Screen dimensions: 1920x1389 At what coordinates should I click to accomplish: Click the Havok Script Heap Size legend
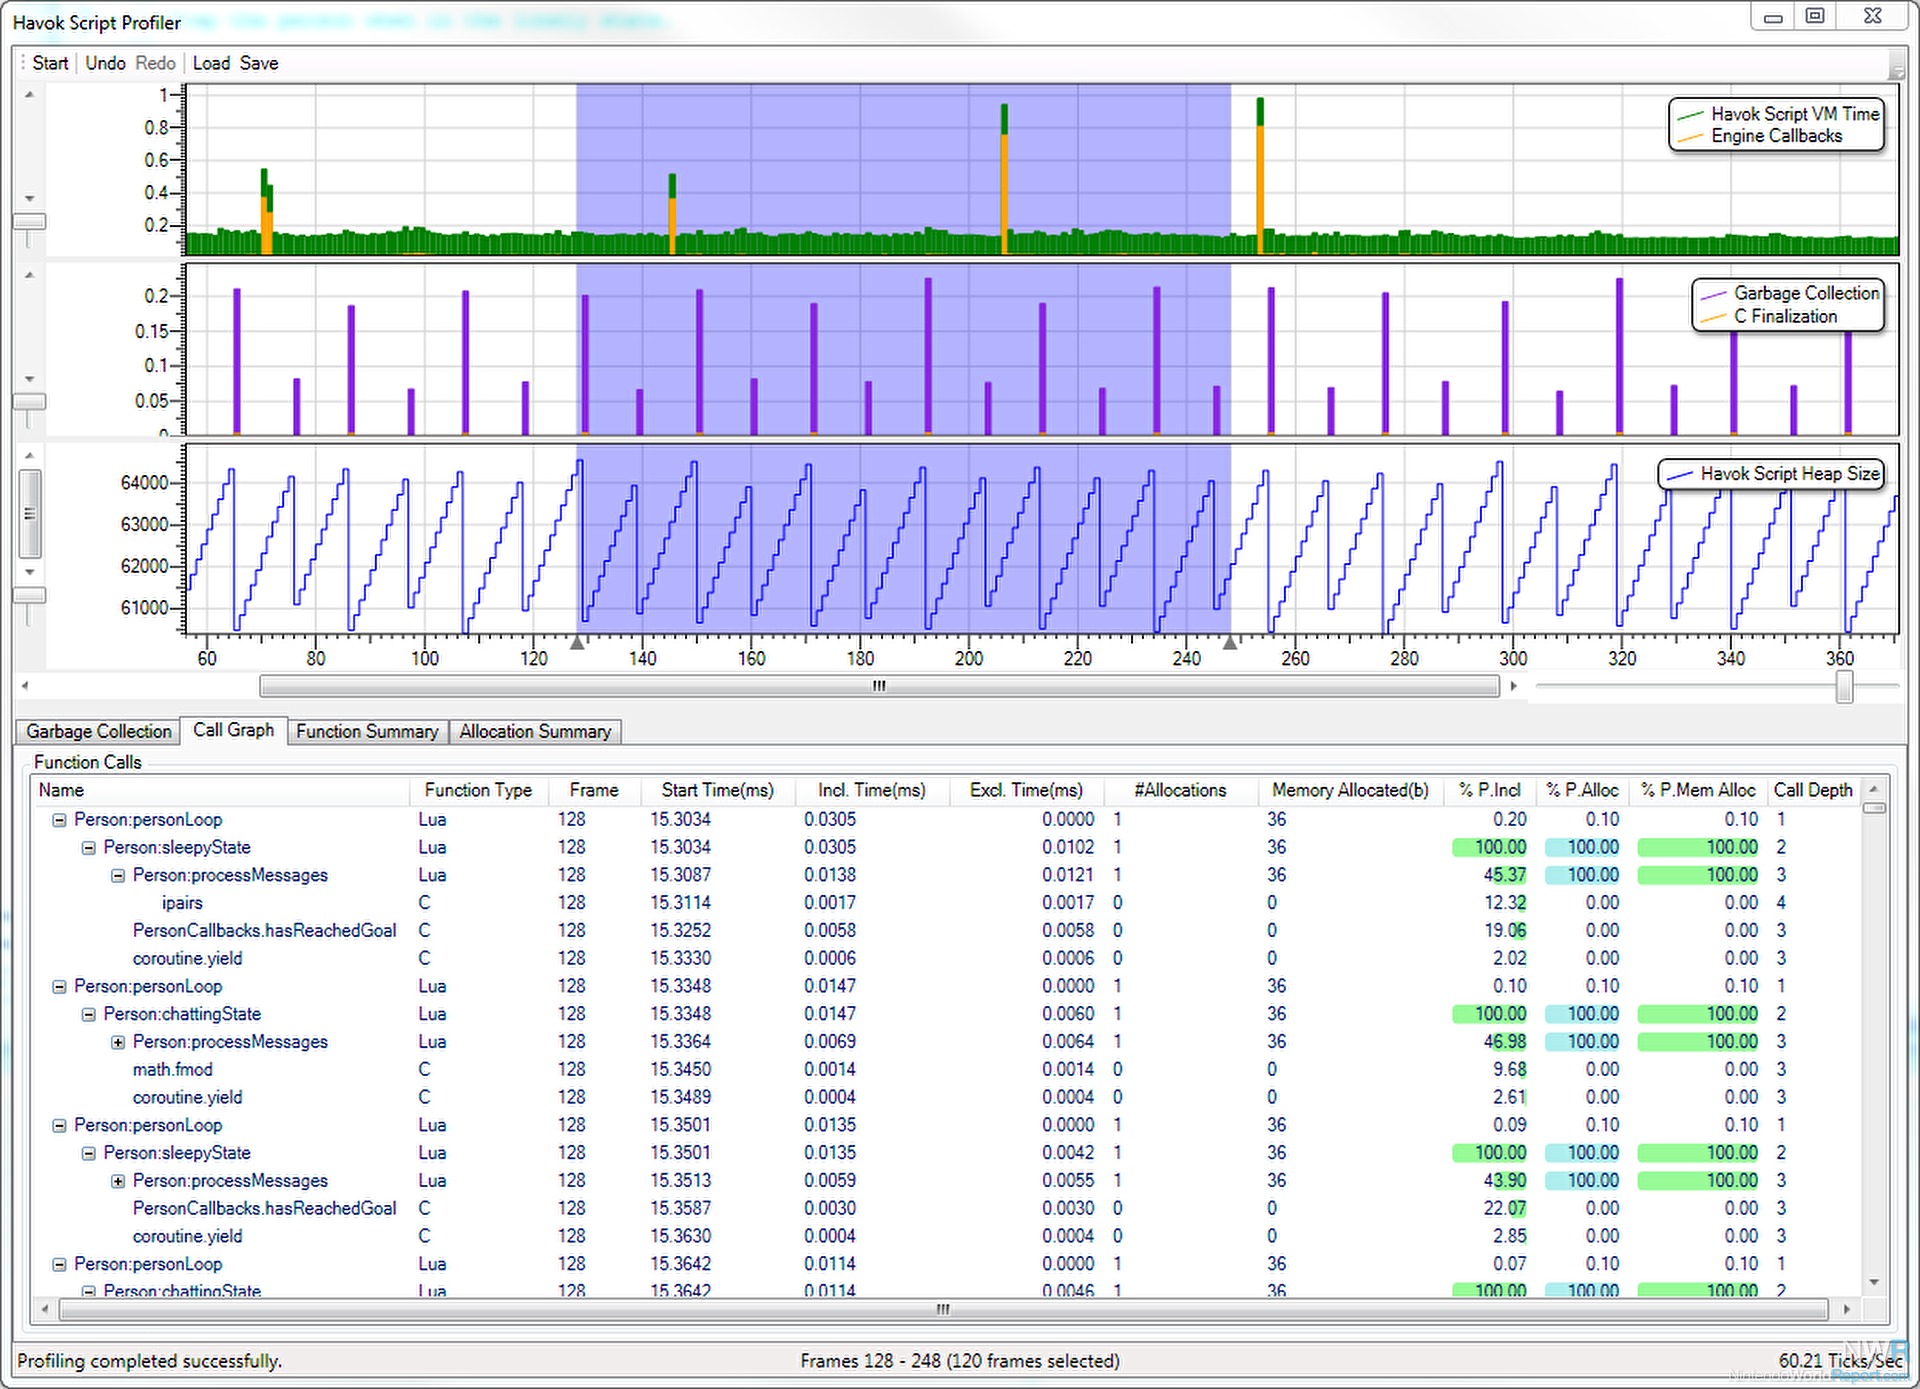pos(1773,474)
